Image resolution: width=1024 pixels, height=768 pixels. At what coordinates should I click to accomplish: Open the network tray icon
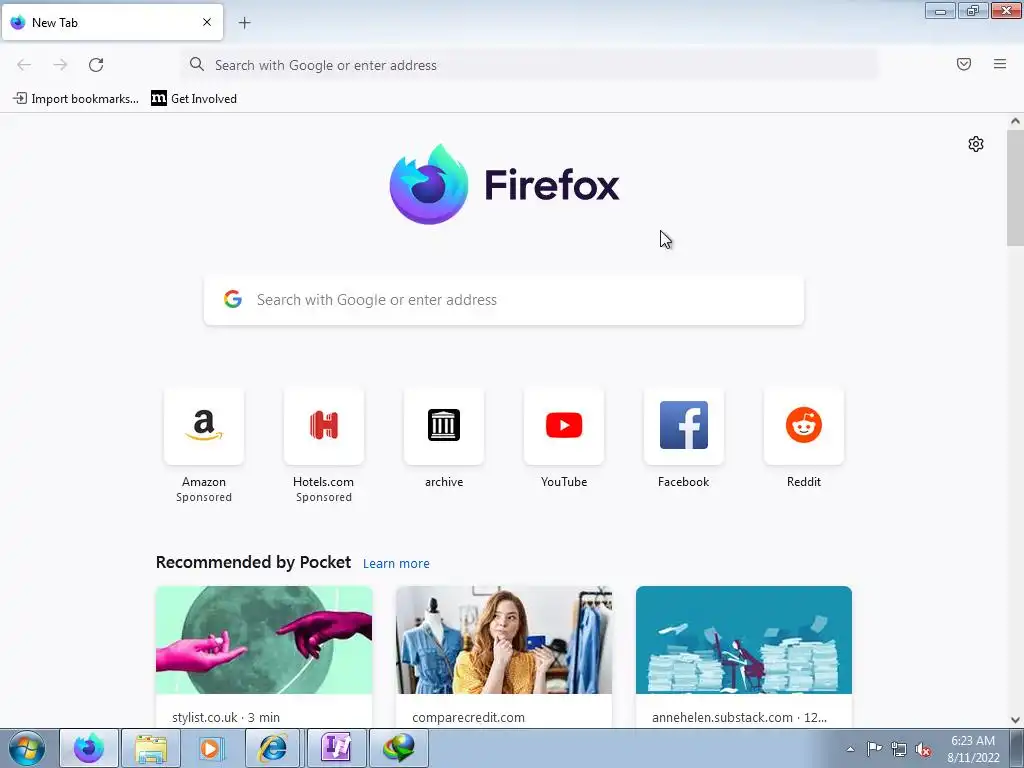pos(899,749)
